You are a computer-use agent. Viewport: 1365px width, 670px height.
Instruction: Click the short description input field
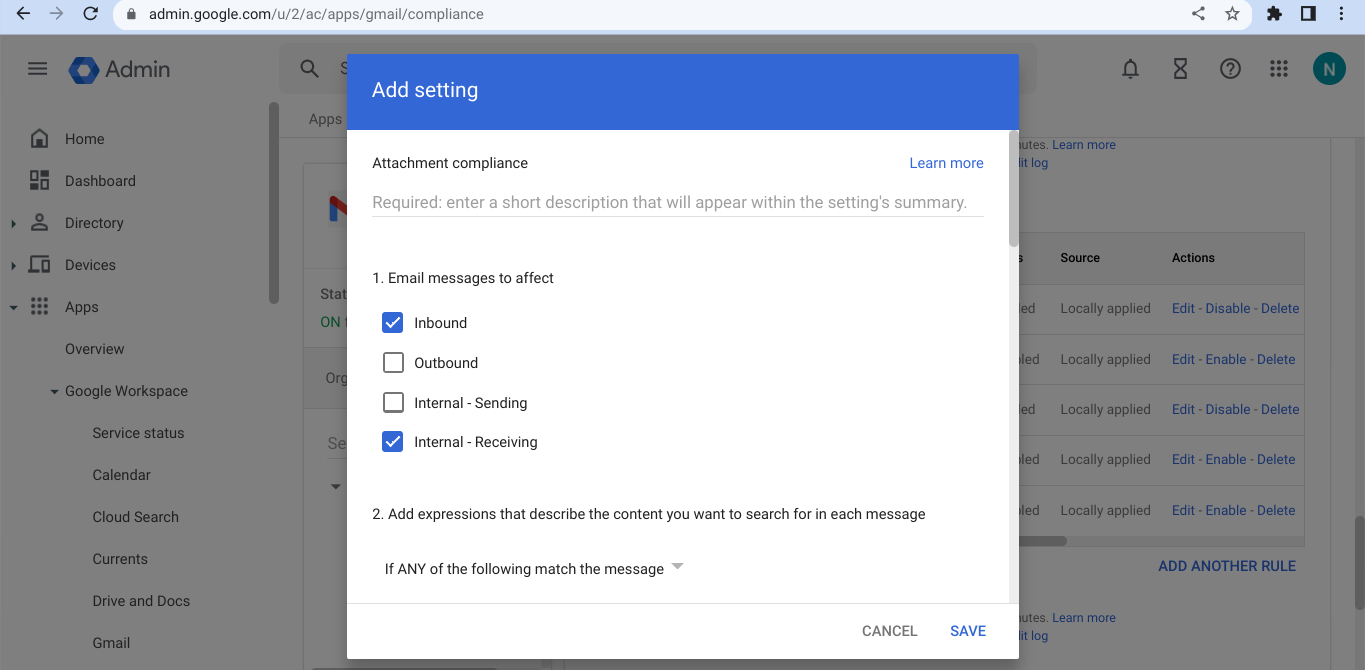click(677, 202)
